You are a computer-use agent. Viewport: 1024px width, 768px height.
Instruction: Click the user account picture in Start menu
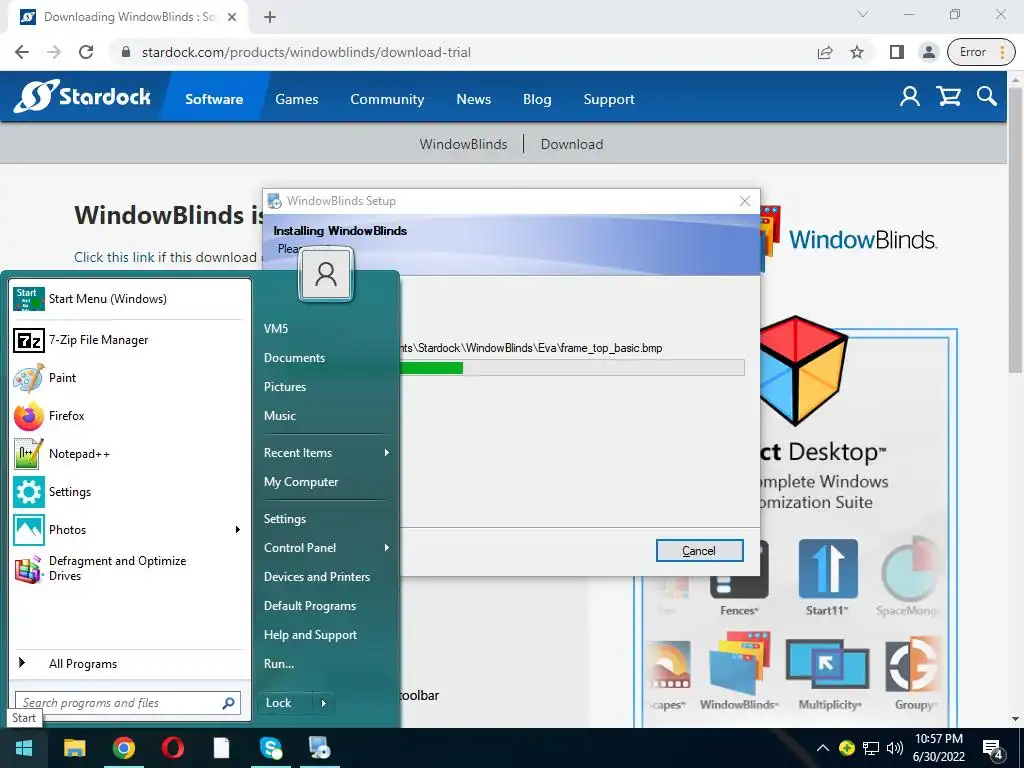[x=326, y=274]
